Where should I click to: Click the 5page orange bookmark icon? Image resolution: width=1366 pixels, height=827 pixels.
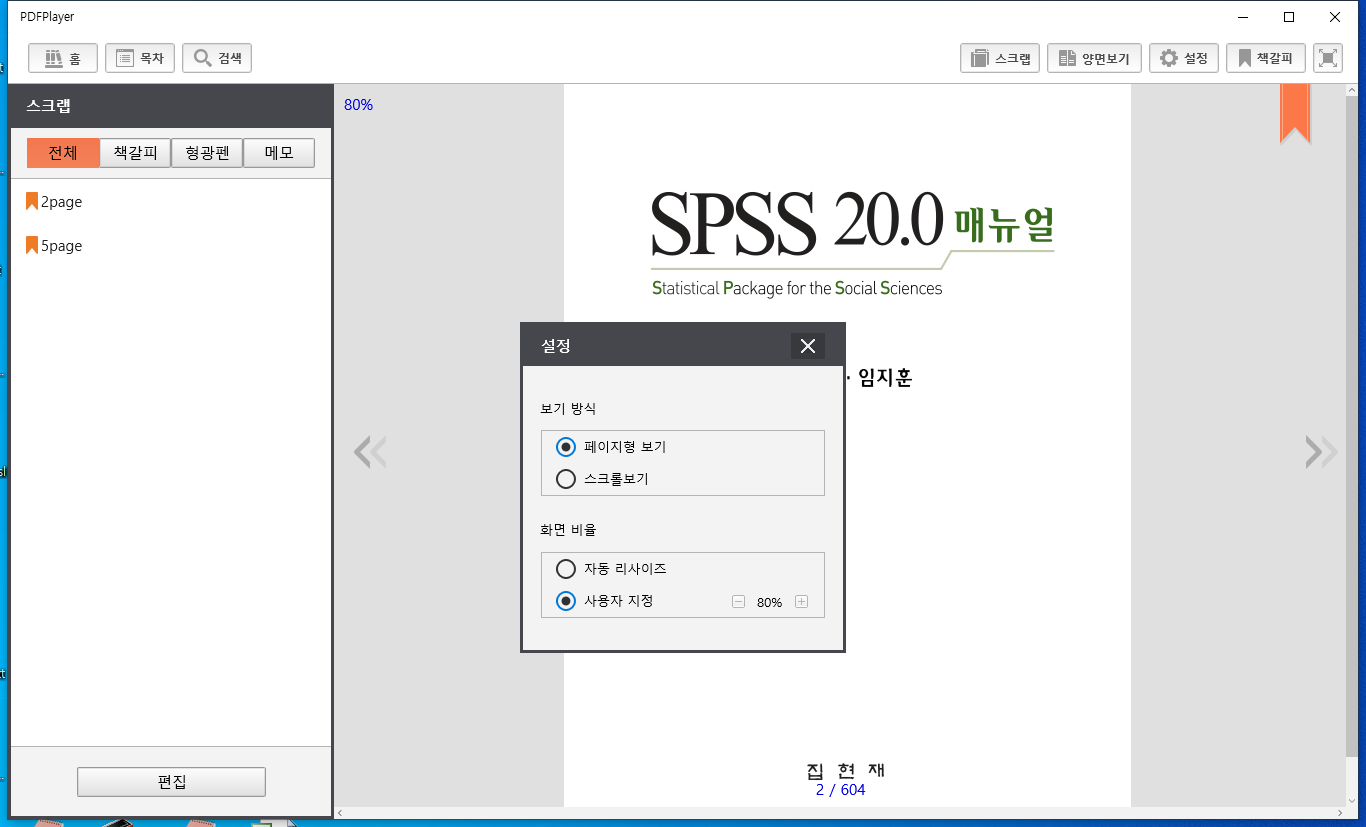(32, 245)
